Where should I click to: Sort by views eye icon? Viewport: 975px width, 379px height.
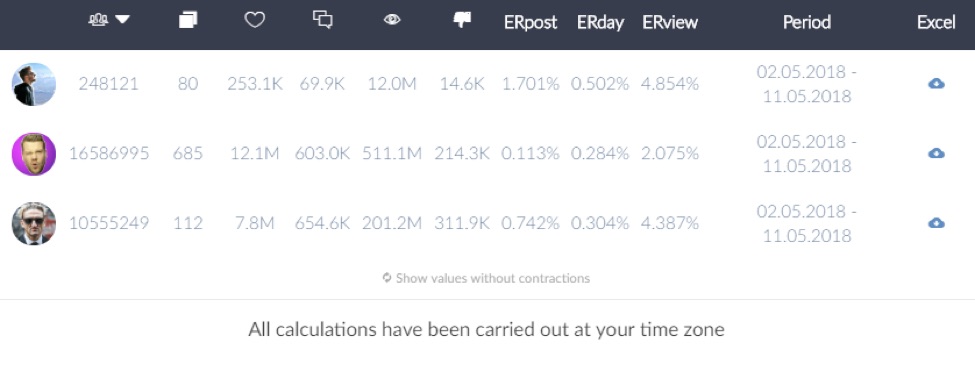(392, 21)
